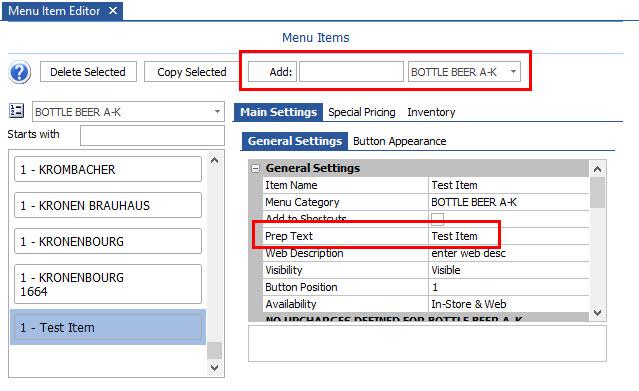639x391 pixels.
Task: Select the Test Item list entry
Action: coord(108,327)
